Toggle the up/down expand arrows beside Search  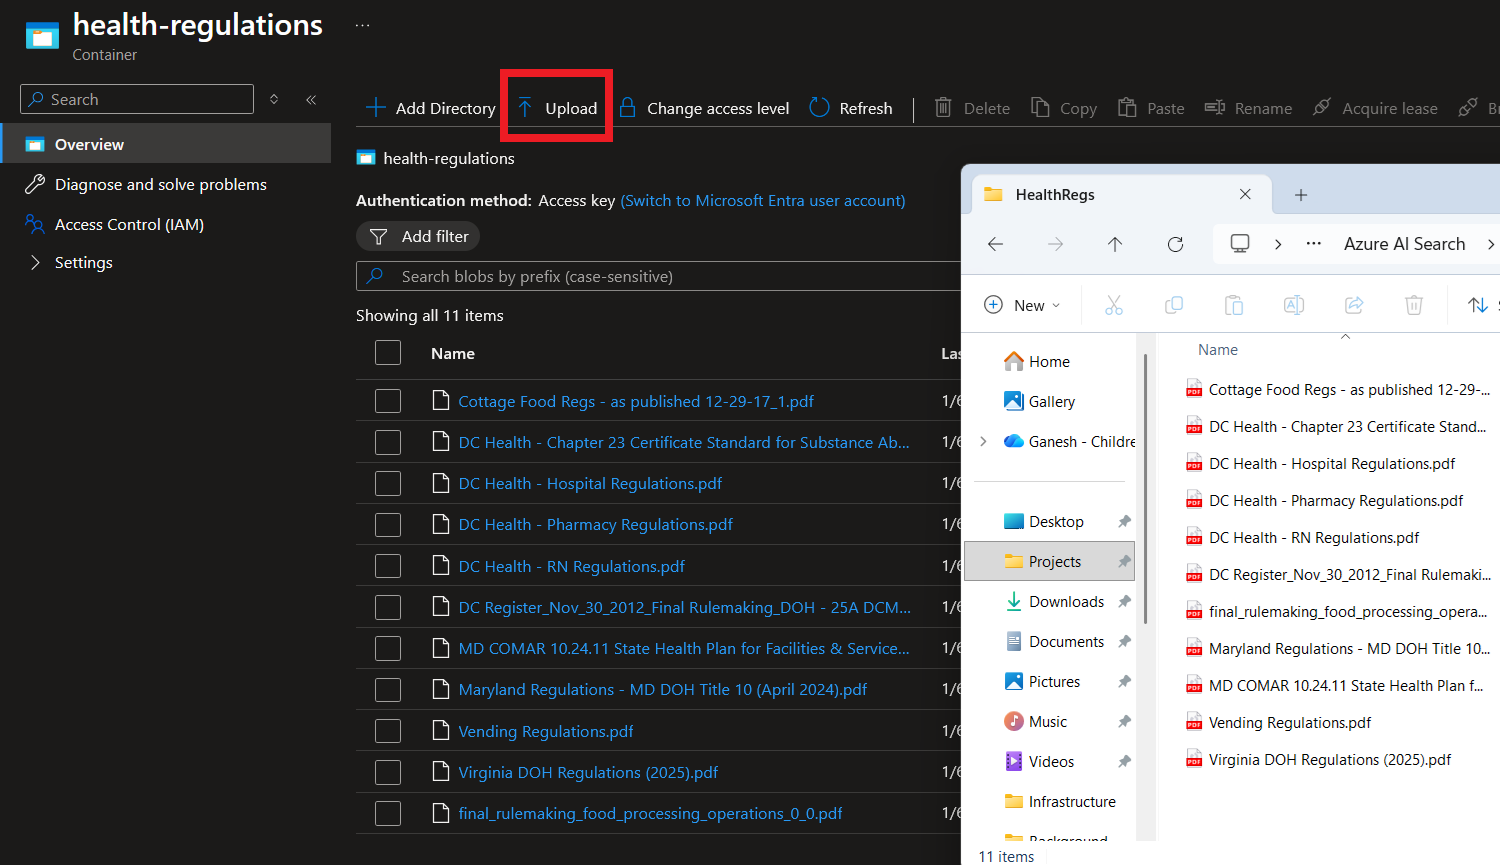pyautogui.click(x=274, y=99)
